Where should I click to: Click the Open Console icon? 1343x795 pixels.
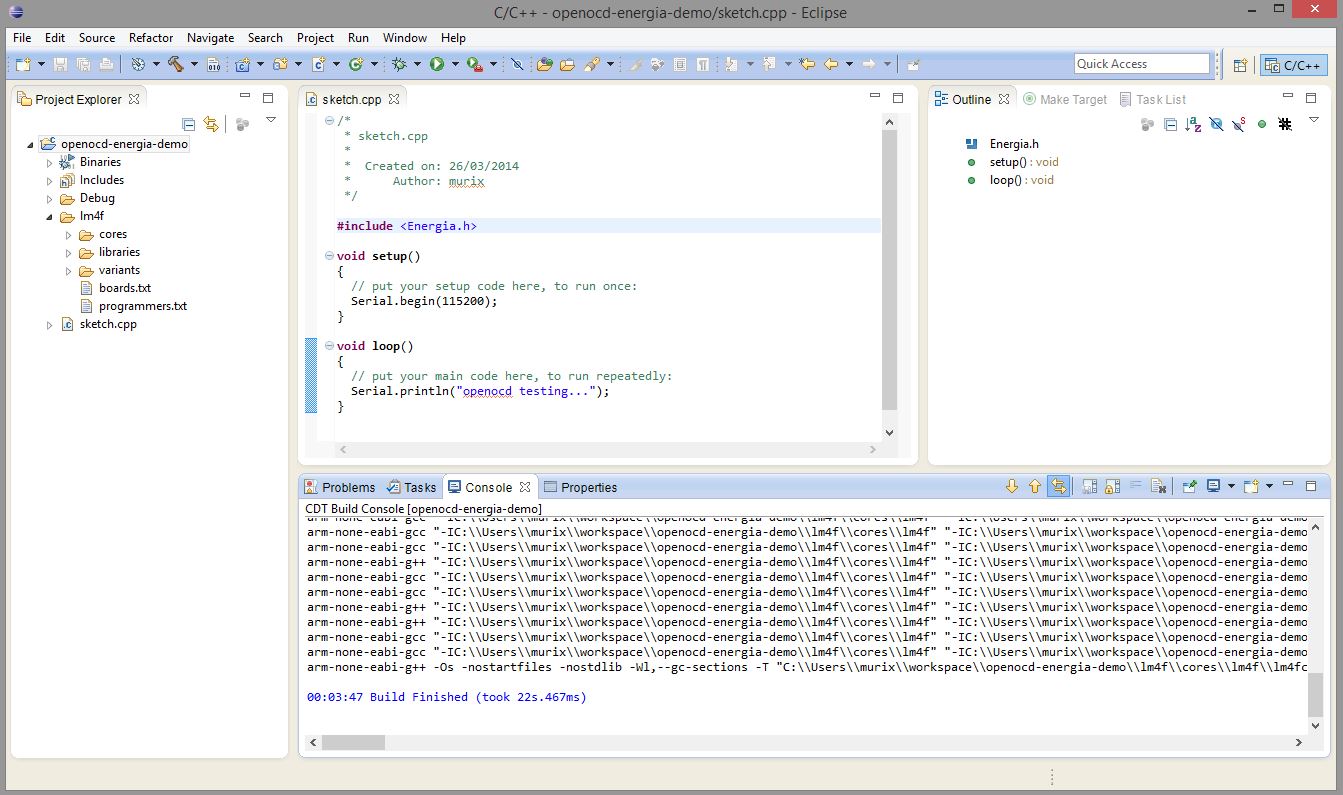[x=1251, y=487]
